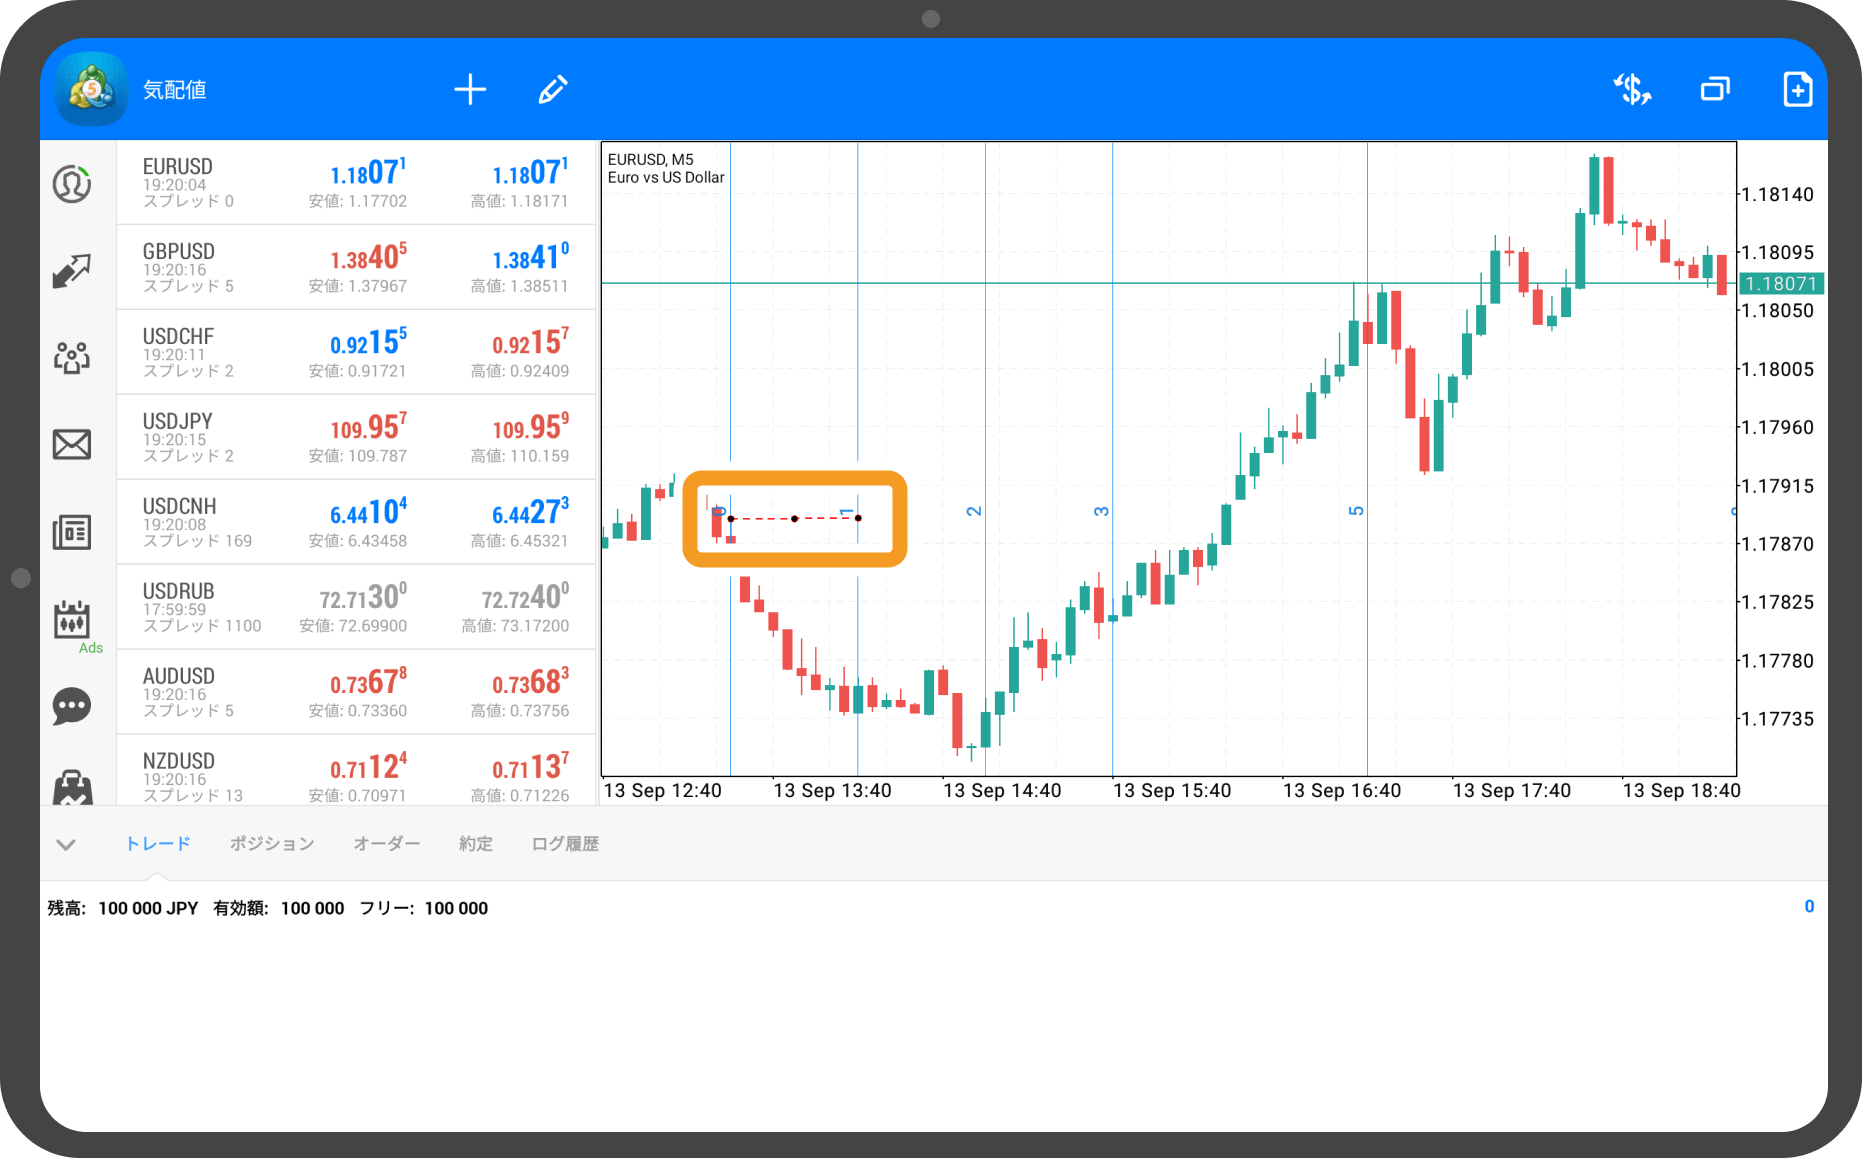1862x1158 pixels.
Task: Open the ログ履歴 tab
Action: click(x=565, y=844)
